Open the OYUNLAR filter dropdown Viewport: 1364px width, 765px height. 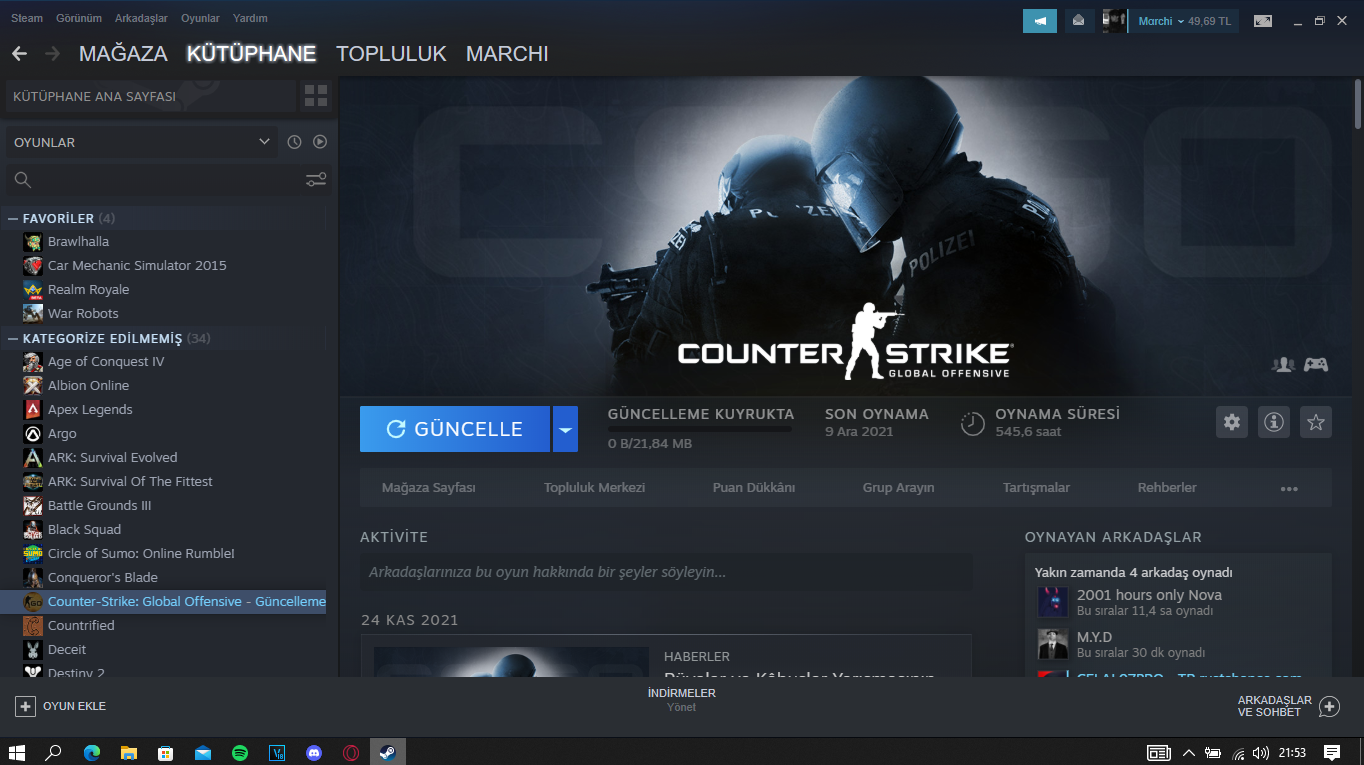pyautogui.click(x=141, y=142)
